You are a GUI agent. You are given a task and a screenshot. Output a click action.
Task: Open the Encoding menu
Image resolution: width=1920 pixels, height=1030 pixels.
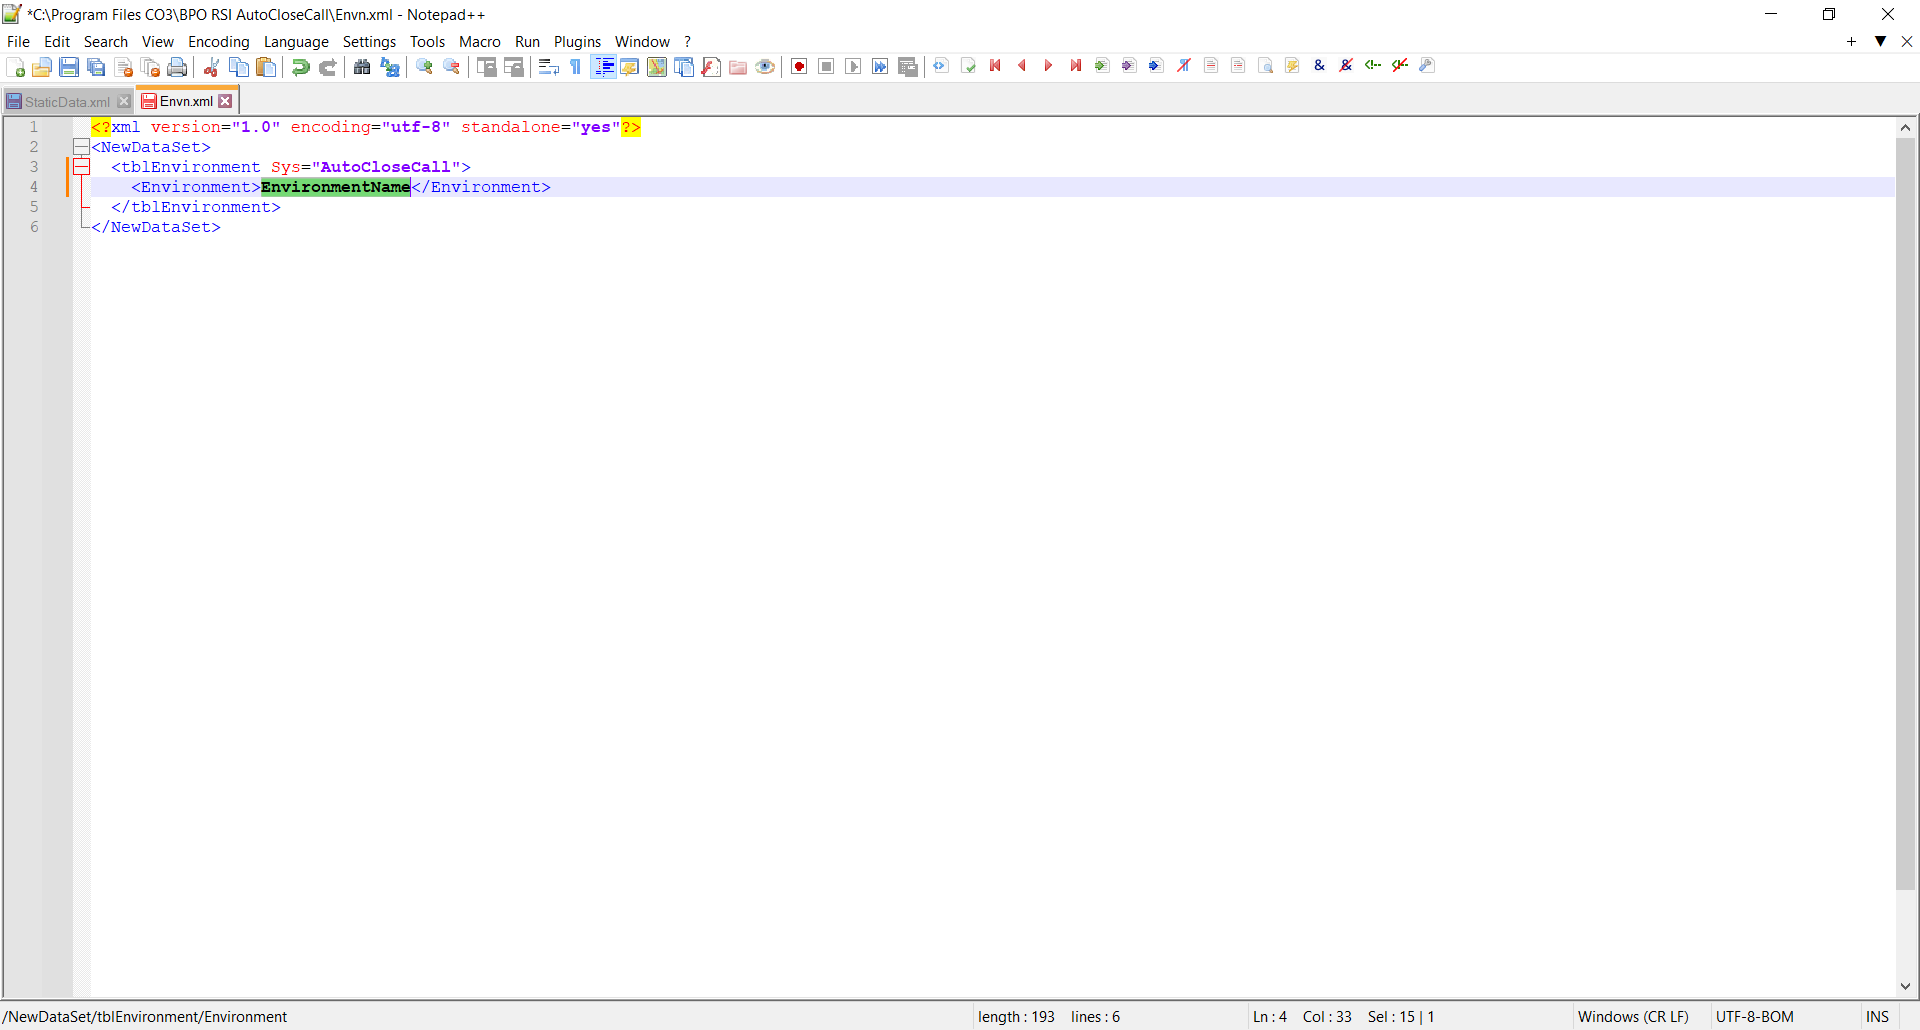click(x=219, y=42)
